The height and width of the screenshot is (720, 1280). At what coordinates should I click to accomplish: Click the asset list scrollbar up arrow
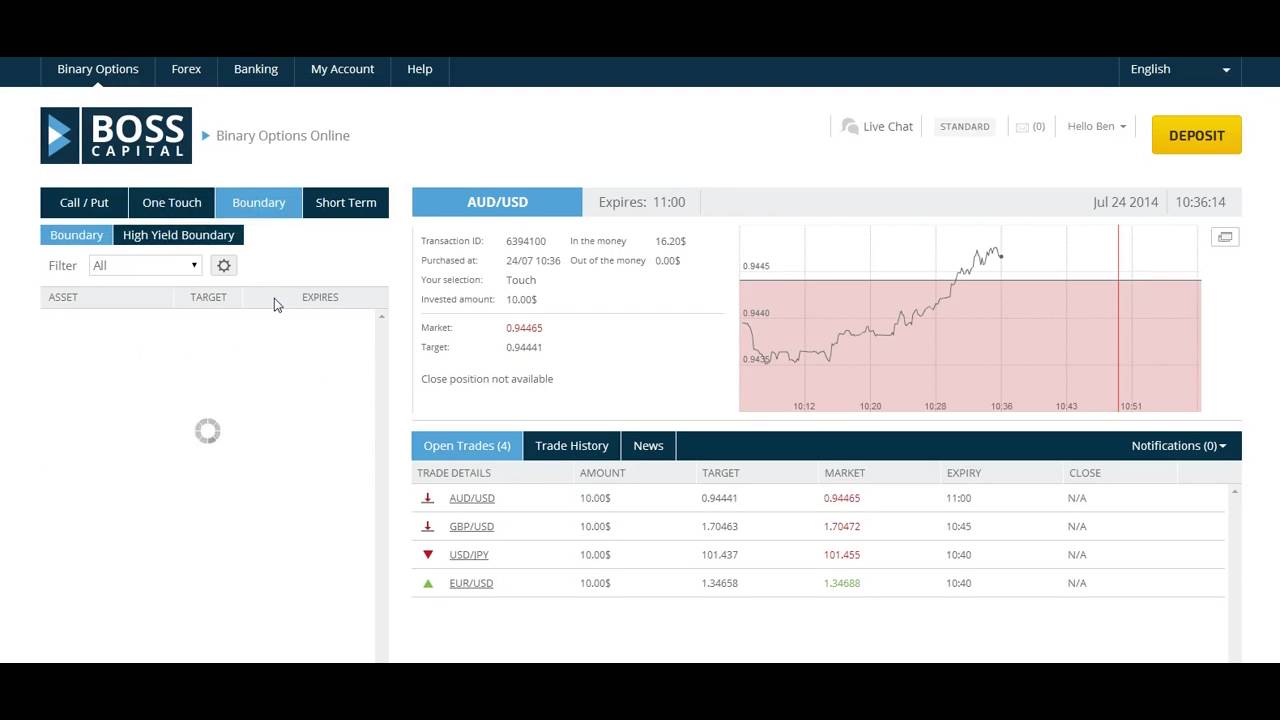[x=382, y=316]
